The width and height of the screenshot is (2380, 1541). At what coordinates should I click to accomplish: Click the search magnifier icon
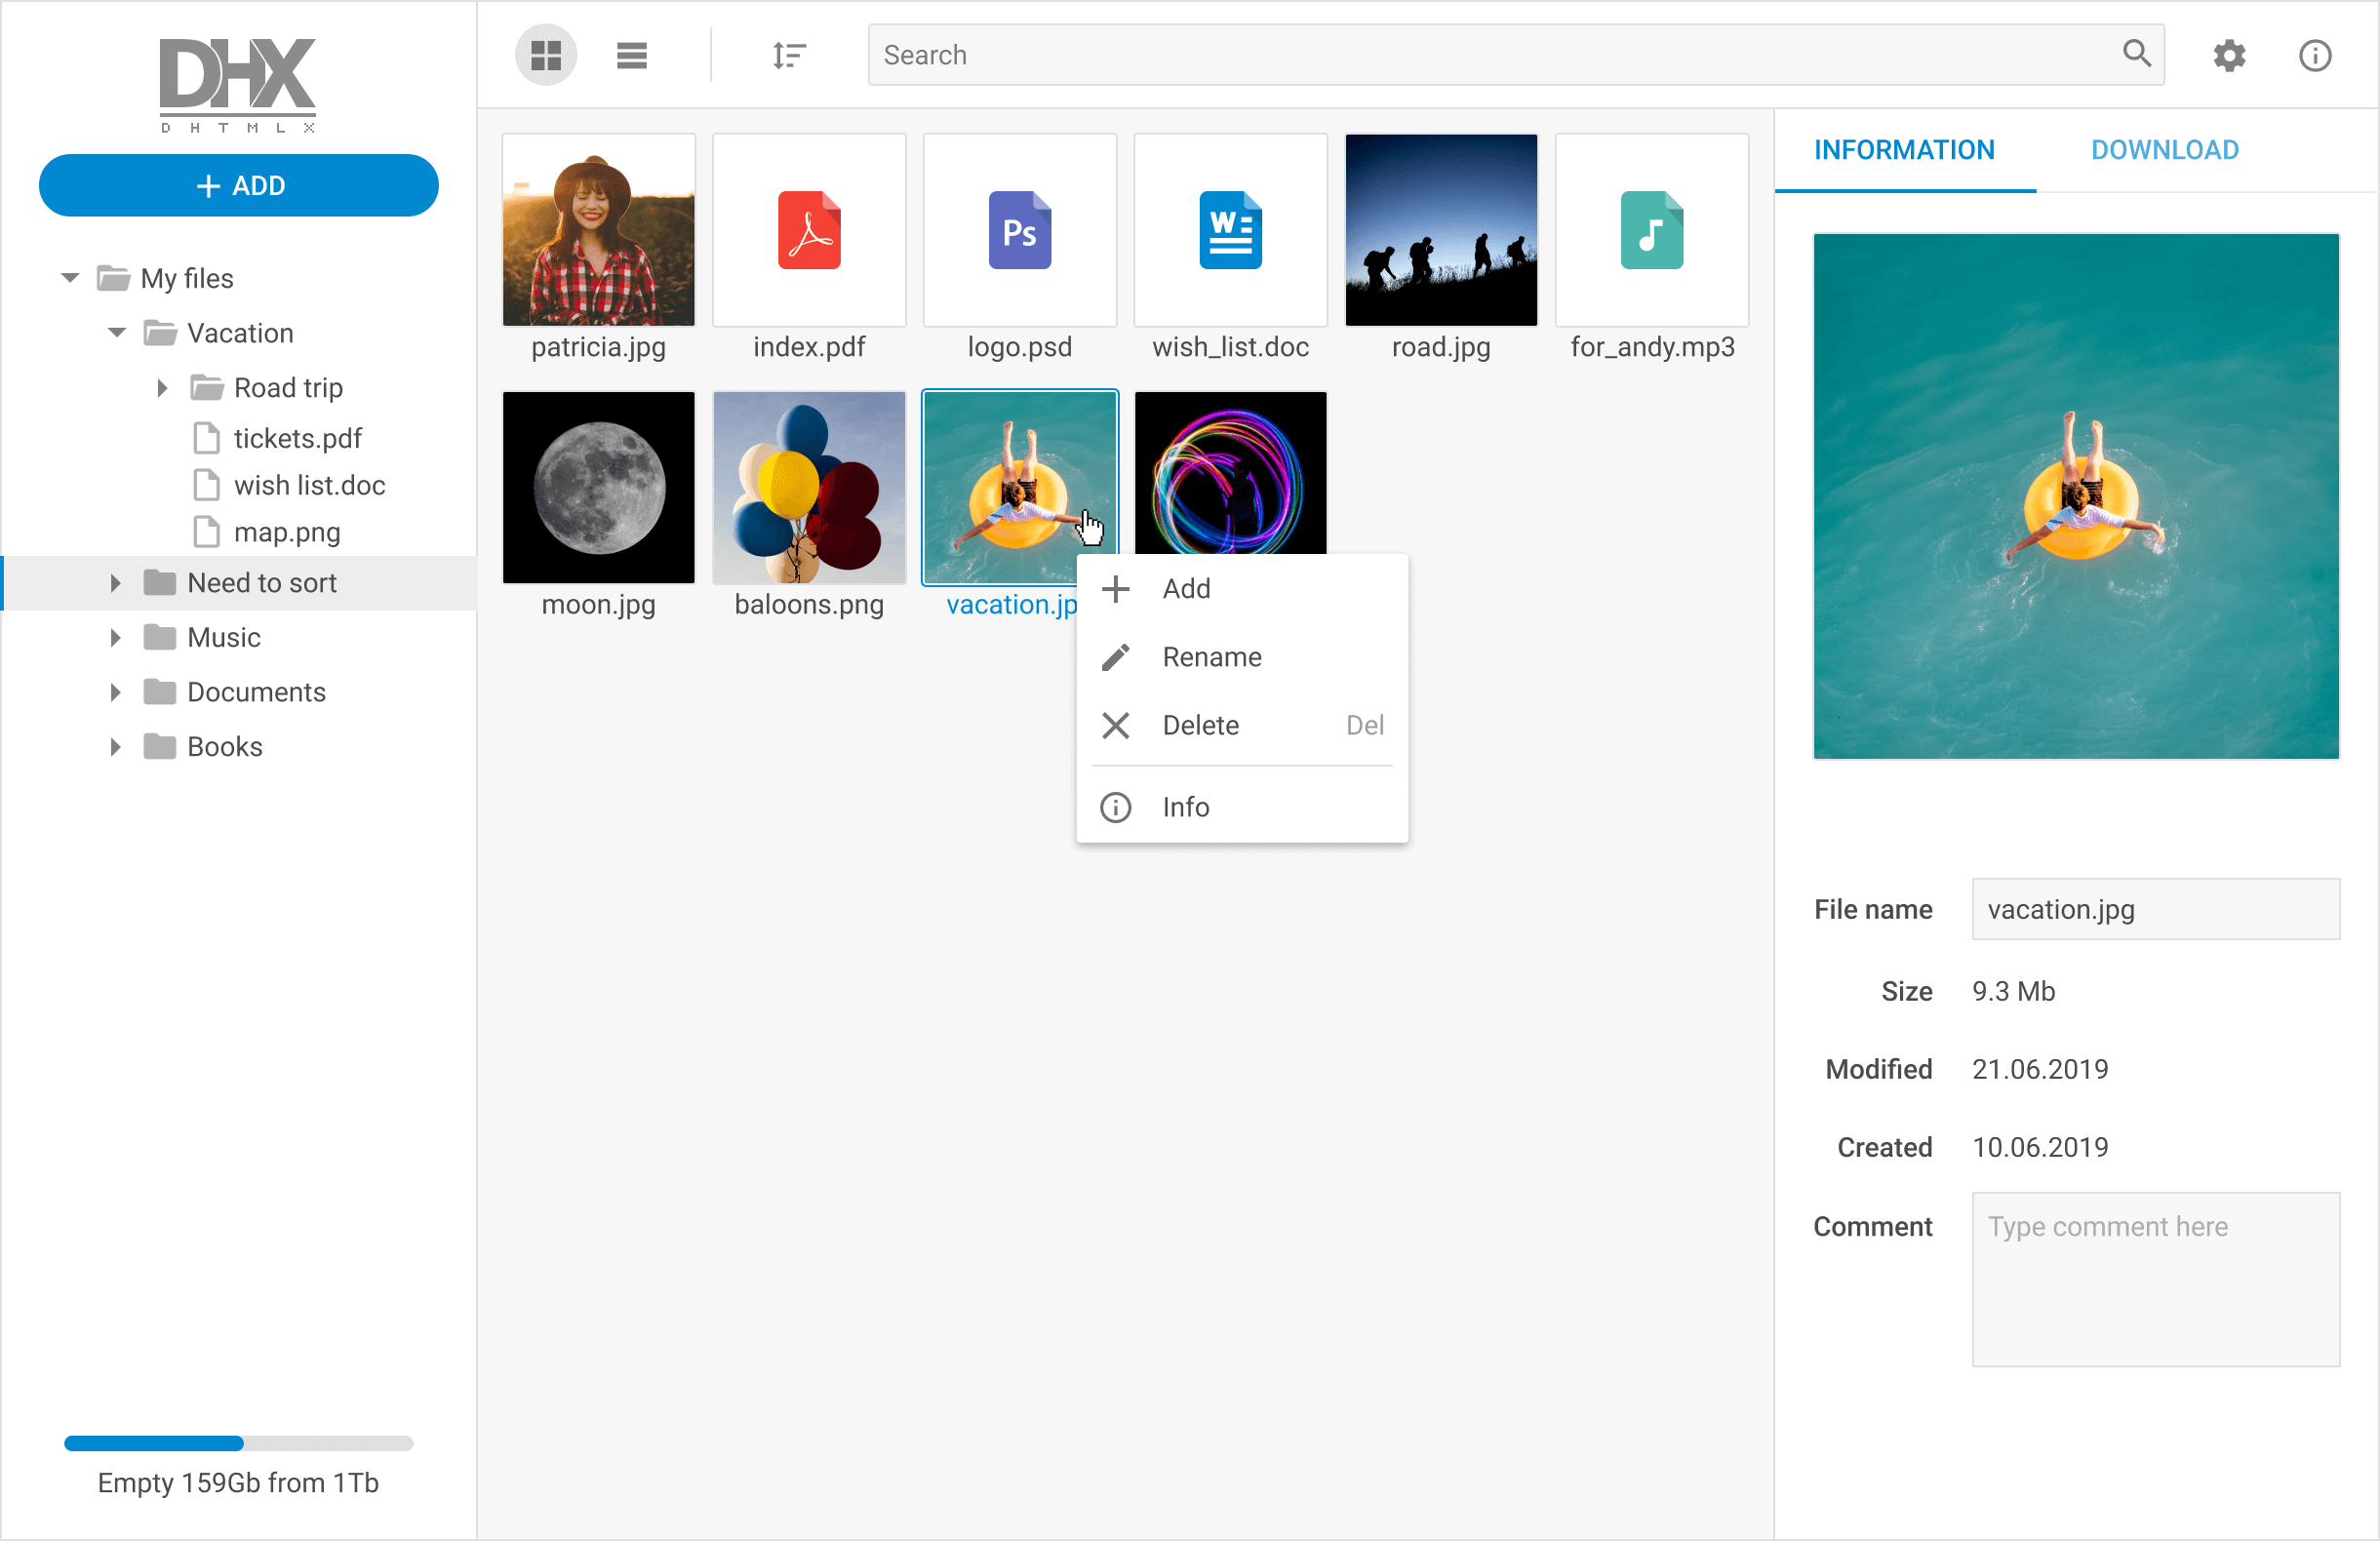[x=2136, y=54]
